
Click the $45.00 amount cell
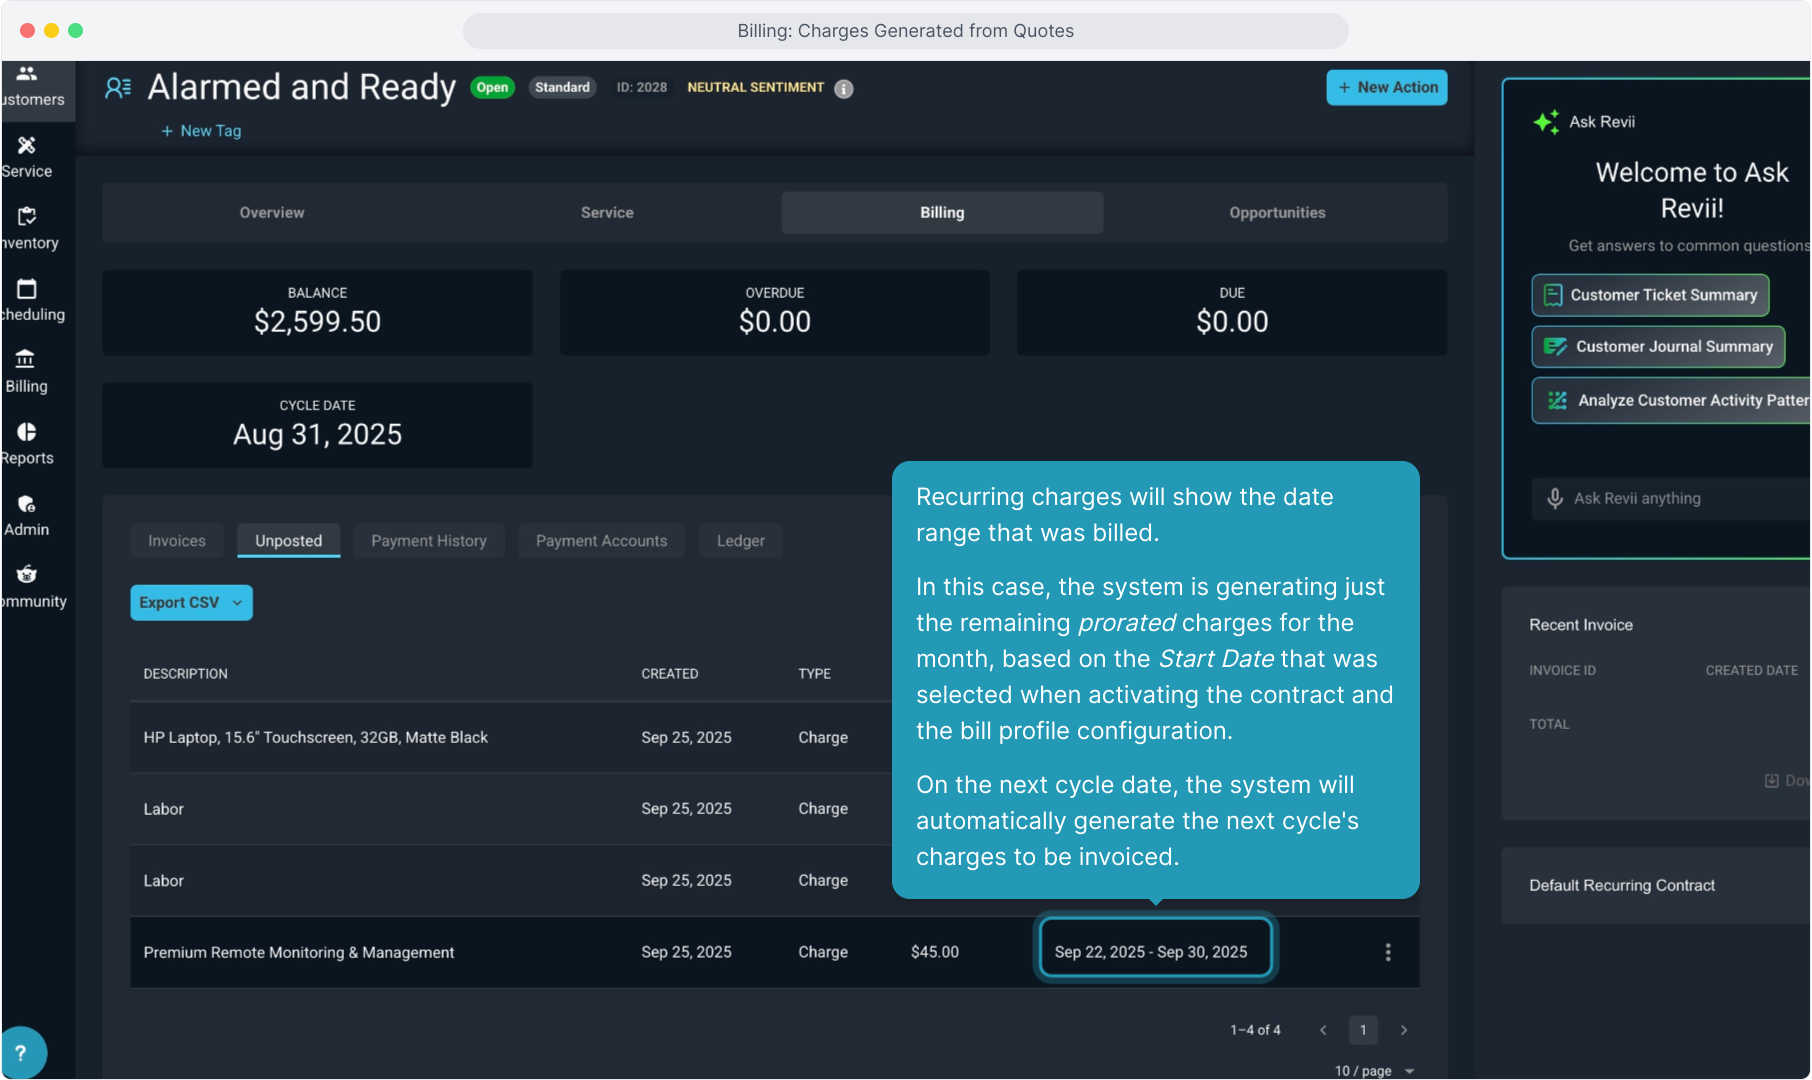coord(935,952)
